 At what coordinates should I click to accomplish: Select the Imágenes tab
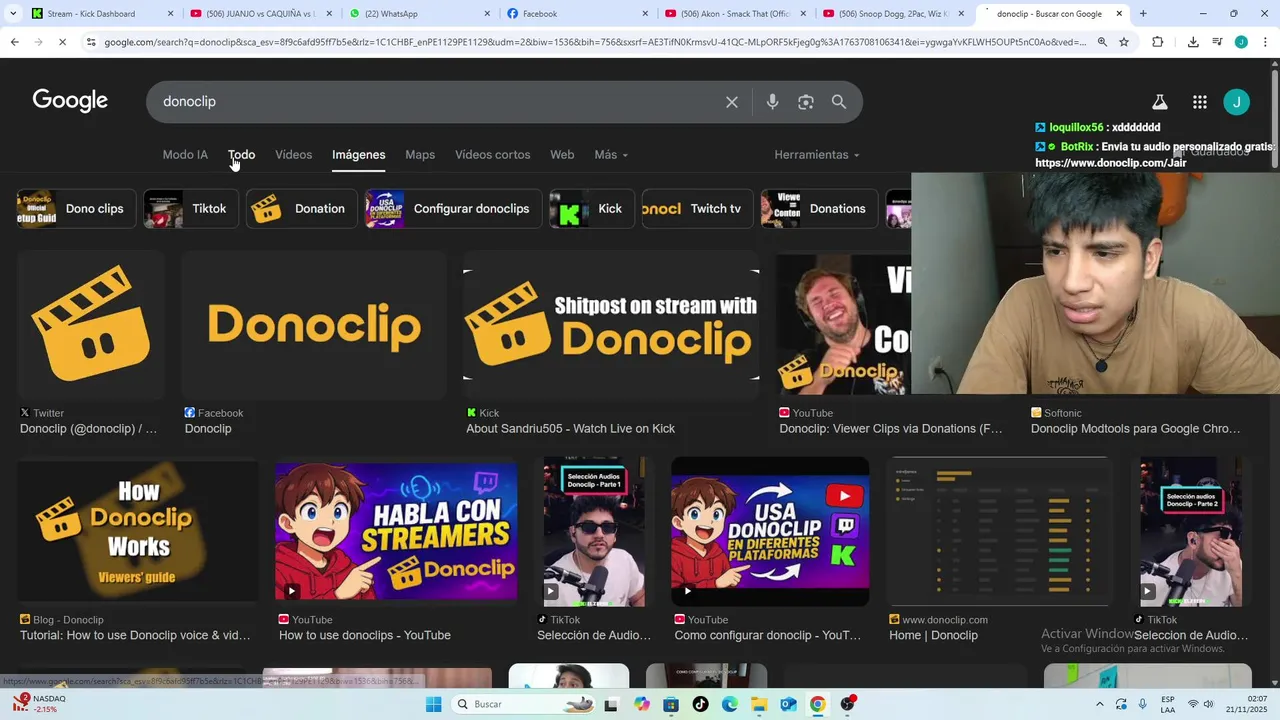[359, 155]
